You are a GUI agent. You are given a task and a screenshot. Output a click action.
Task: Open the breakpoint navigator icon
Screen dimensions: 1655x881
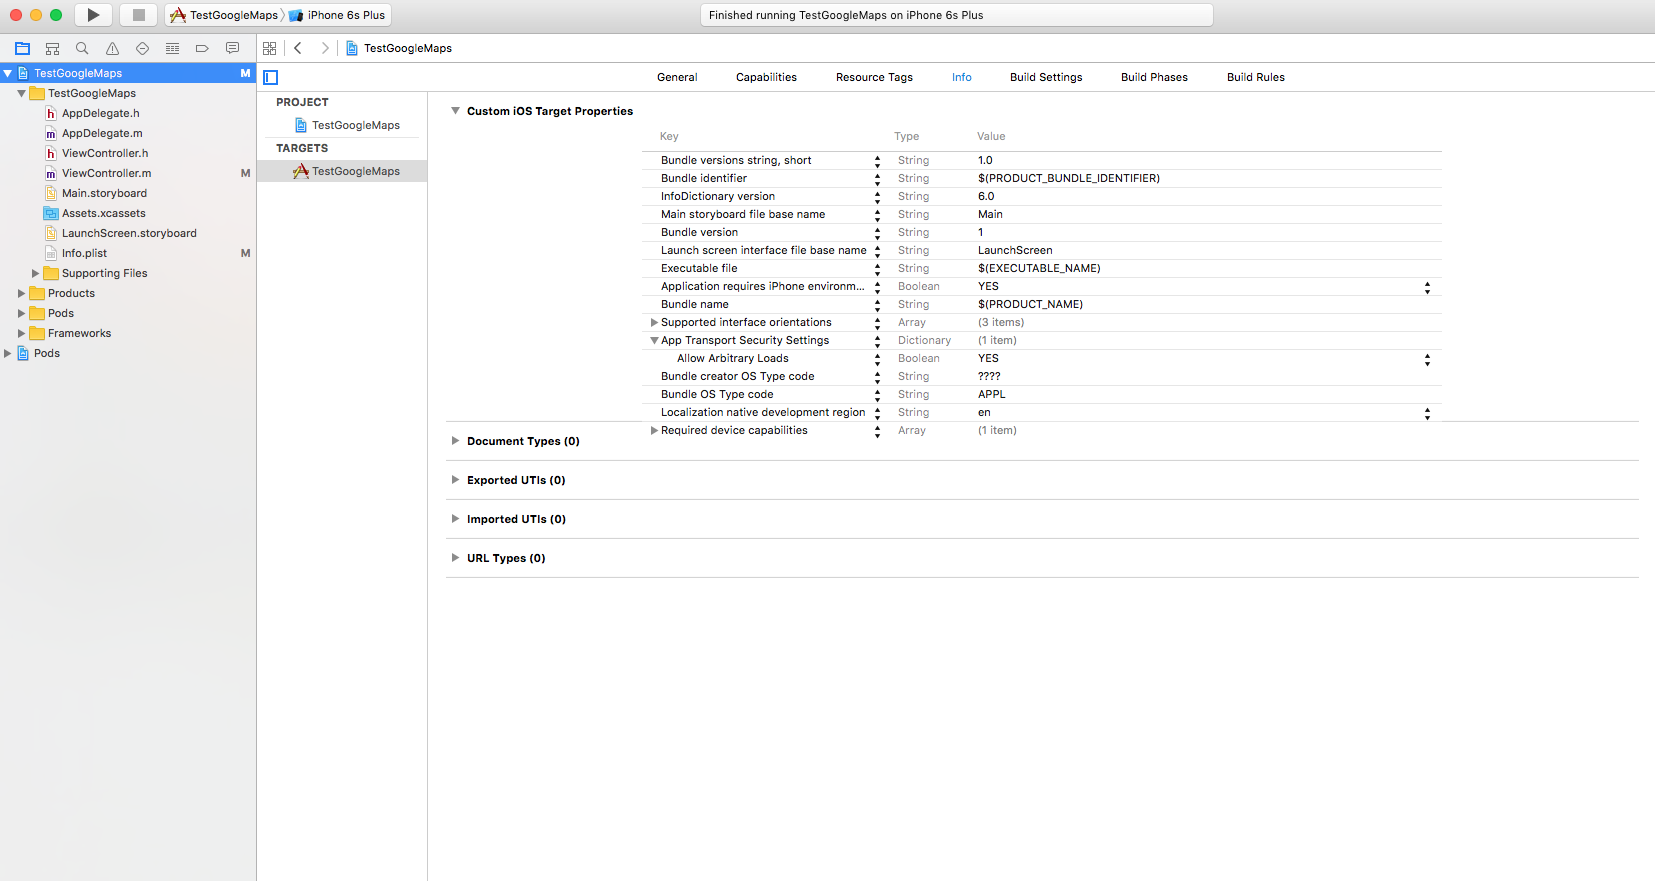202,48
